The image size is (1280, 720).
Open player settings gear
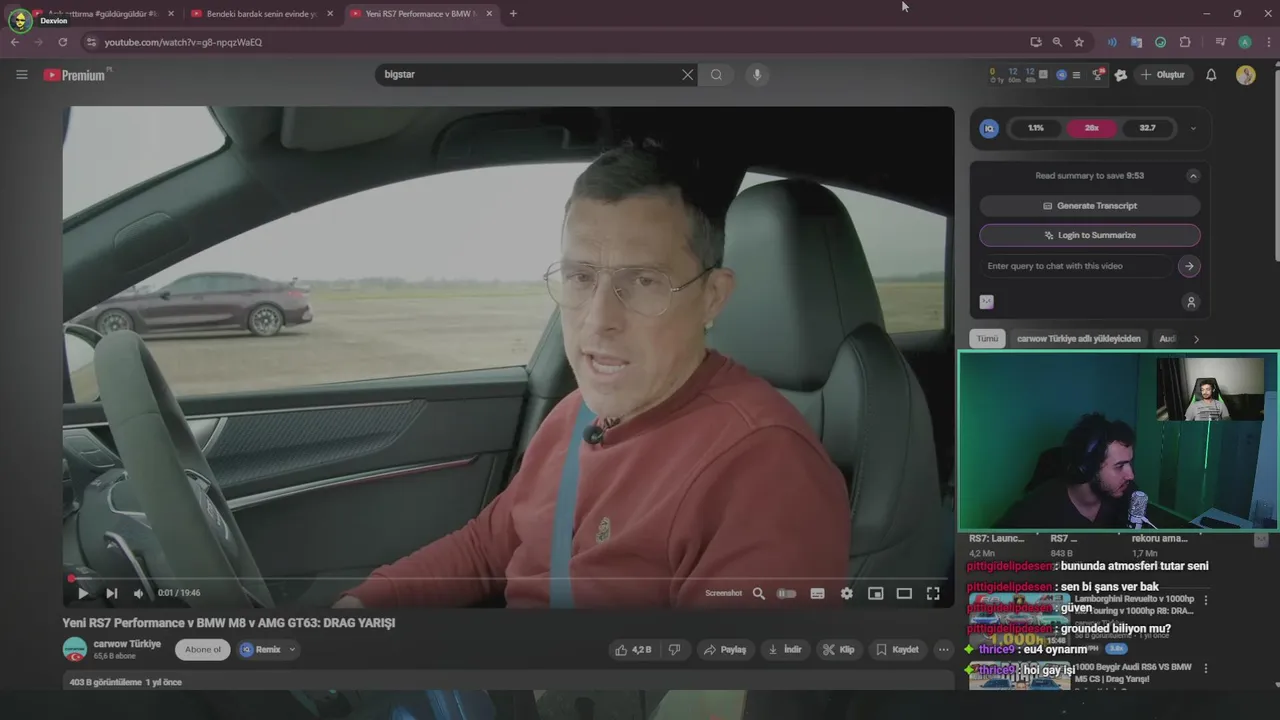[846, 593]
